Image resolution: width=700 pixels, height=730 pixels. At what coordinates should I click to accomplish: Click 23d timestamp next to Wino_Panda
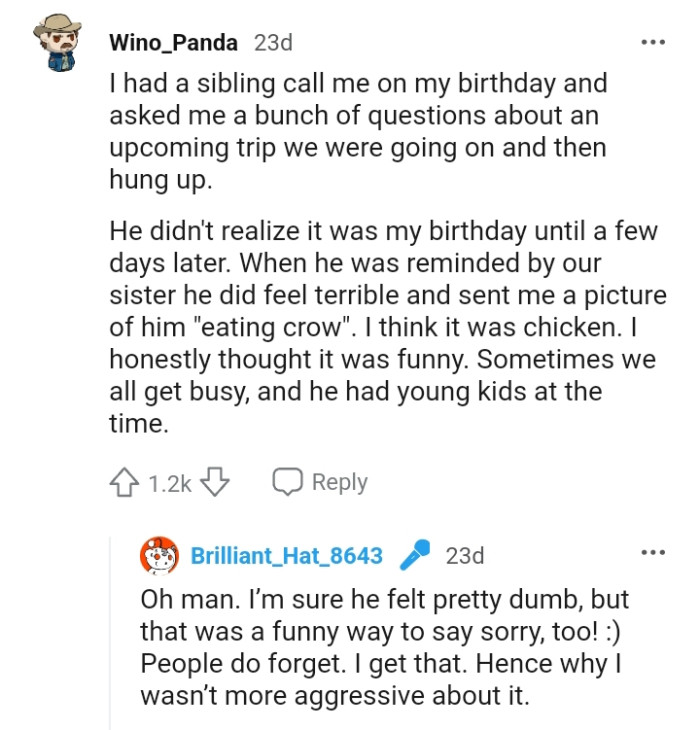point(274,43)
